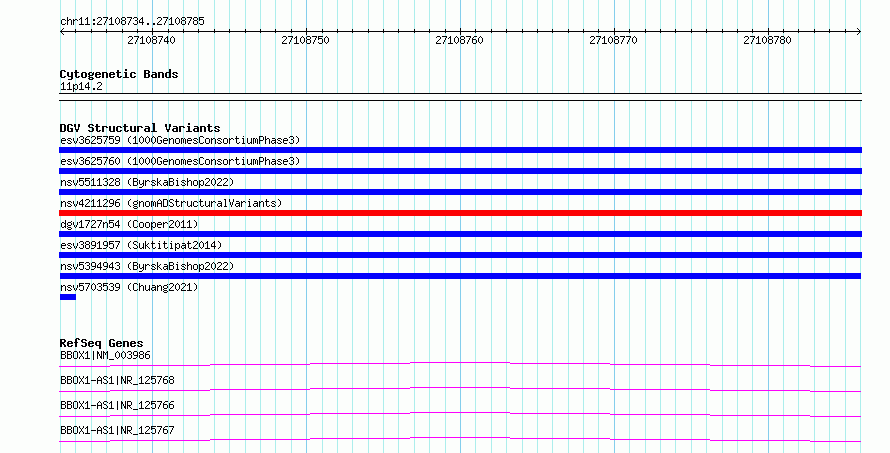This screenshot has width=890, height=453.
Task: Open the nsv4211296 (gnomADStructuralVariants) label
Action: [171, 203]
